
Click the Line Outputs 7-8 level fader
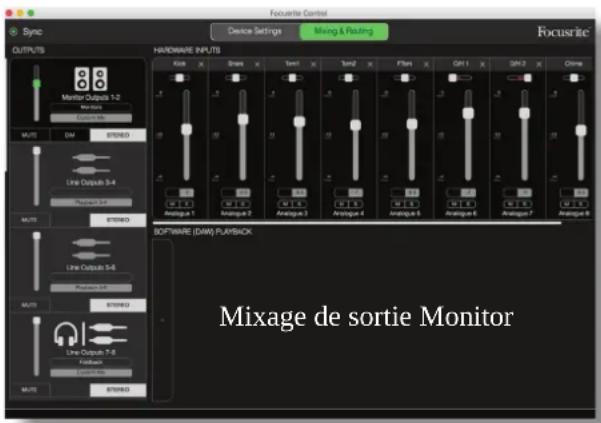coord(36,321)
